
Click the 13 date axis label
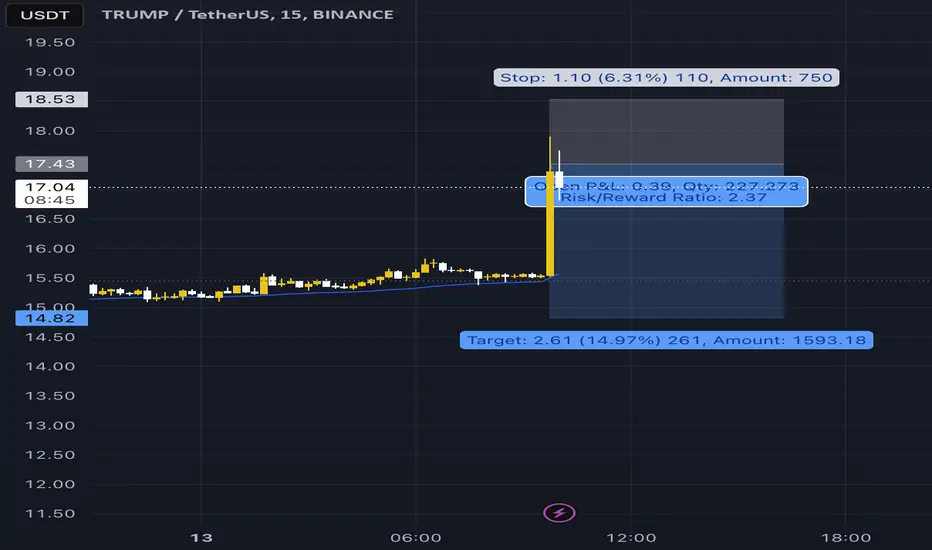pyautogui.click(x=201, y=538)
